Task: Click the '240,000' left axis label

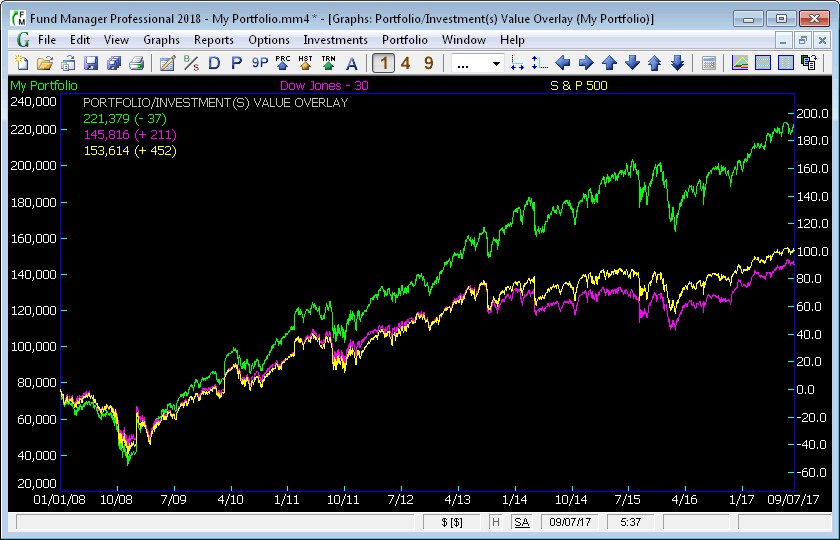Action: (x=33, y=102)
